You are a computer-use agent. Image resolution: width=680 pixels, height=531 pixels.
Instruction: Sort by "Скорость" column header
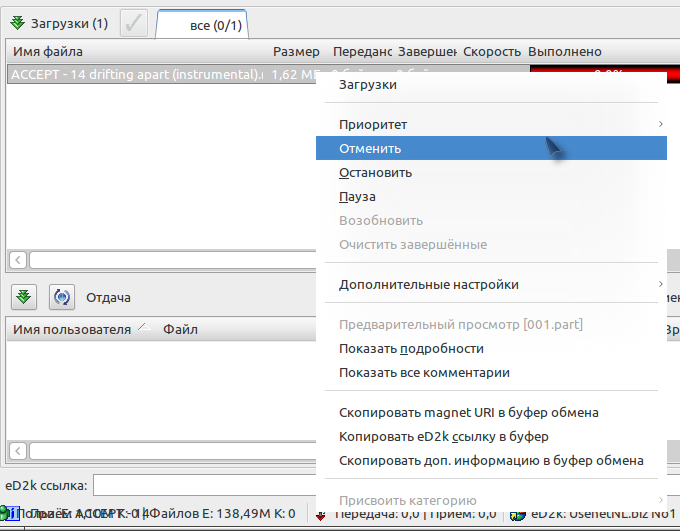tap(491, 52)
